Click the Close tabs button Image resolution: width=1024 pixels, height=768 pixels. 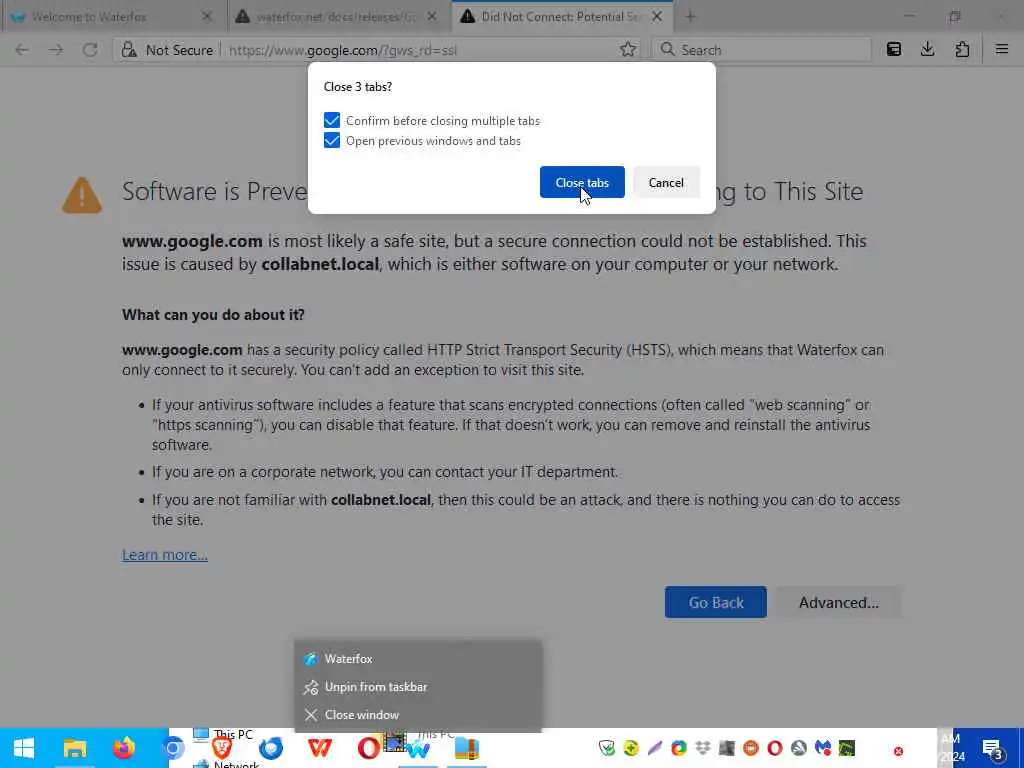pyautogui.click(x=582, y=182)
